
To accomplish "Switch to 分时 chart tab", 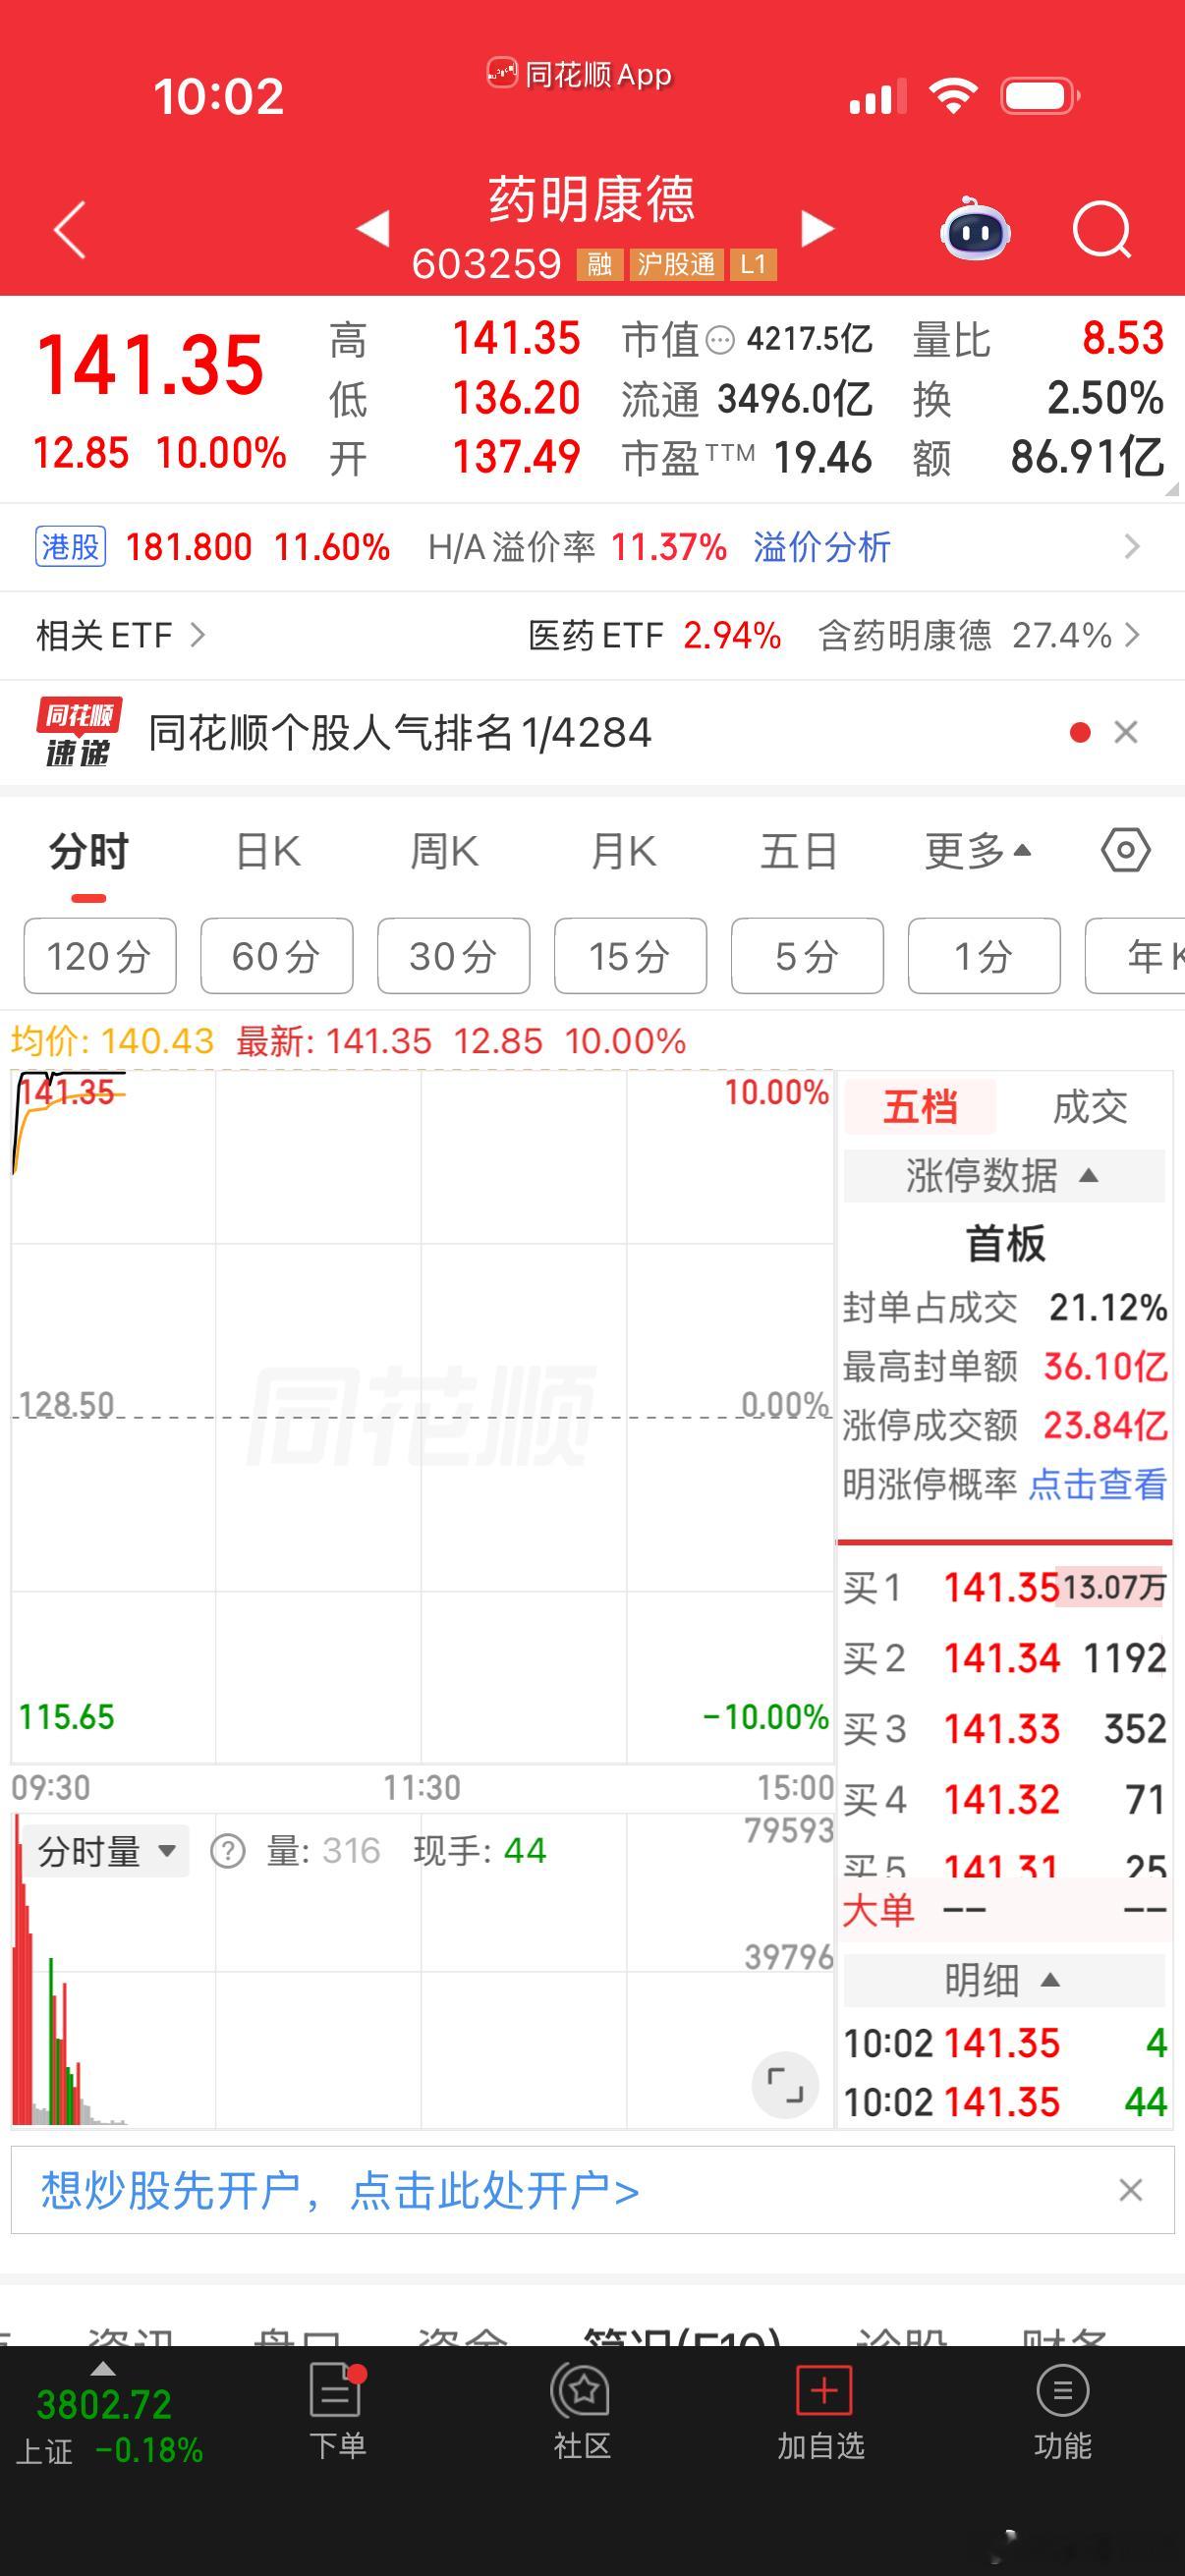I will coord(89,852).
